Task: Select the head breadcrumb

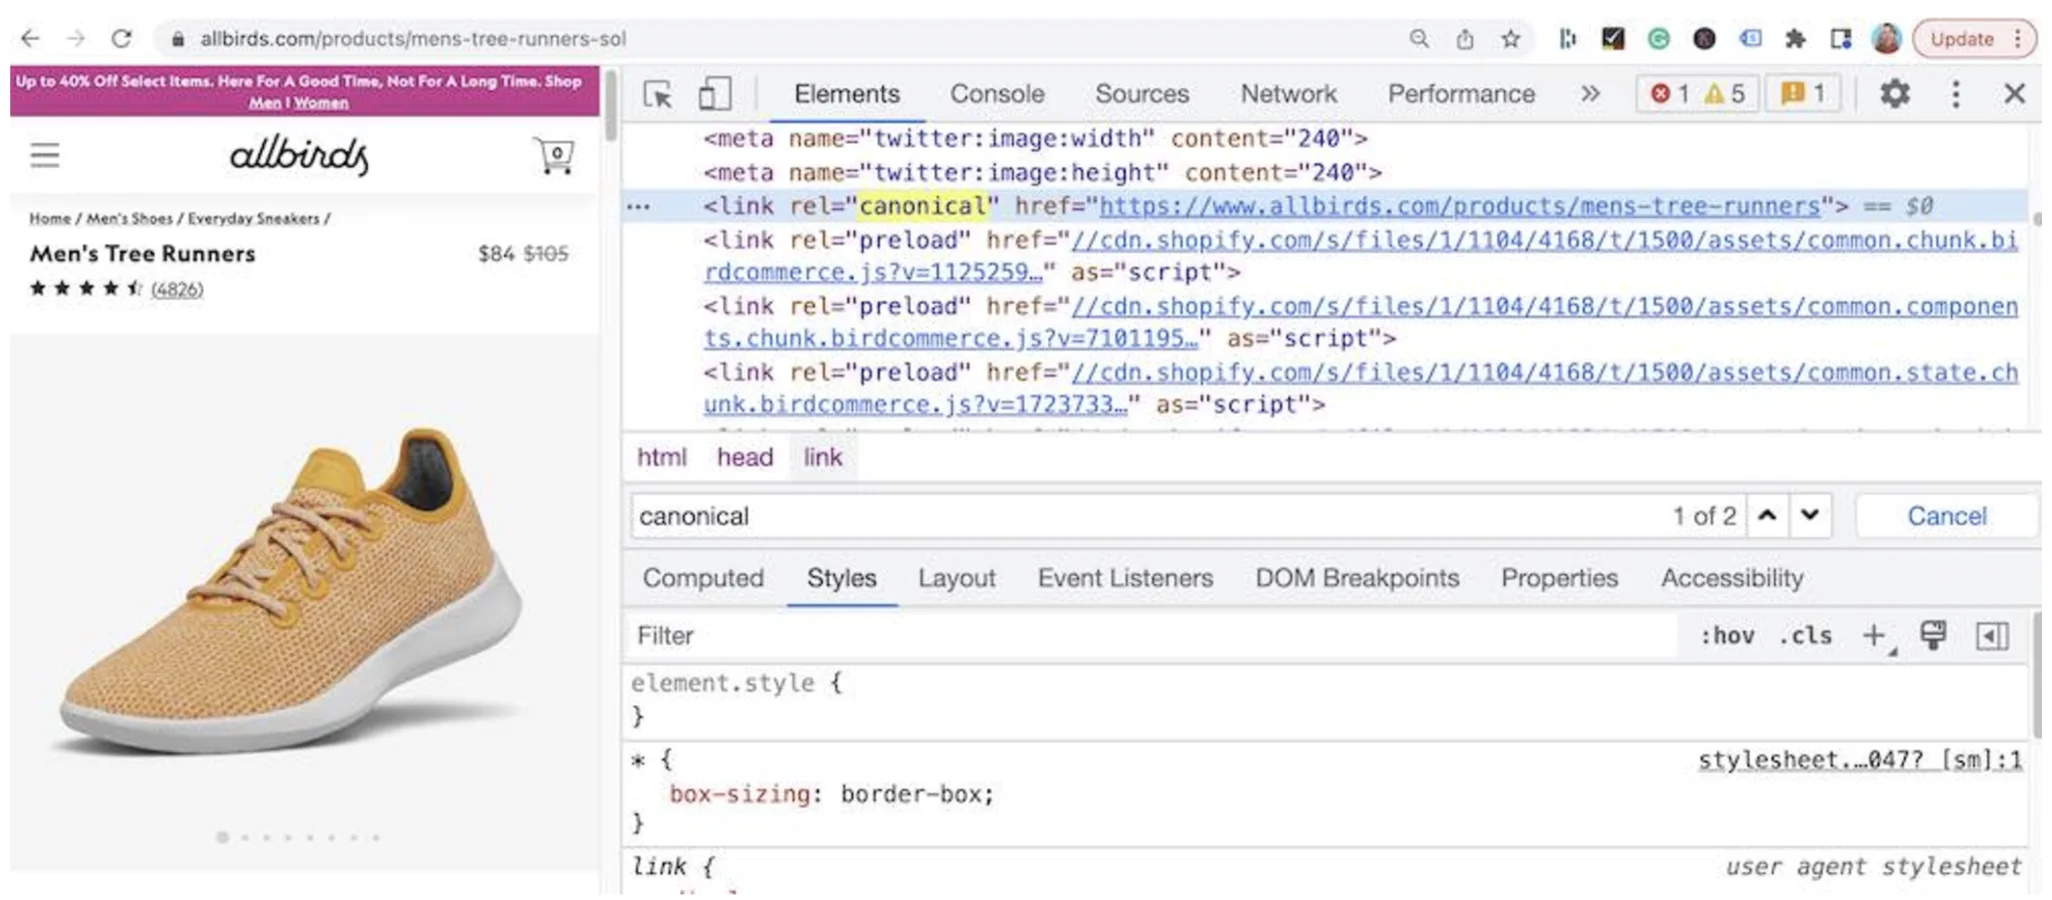Action: pos(745,458)
